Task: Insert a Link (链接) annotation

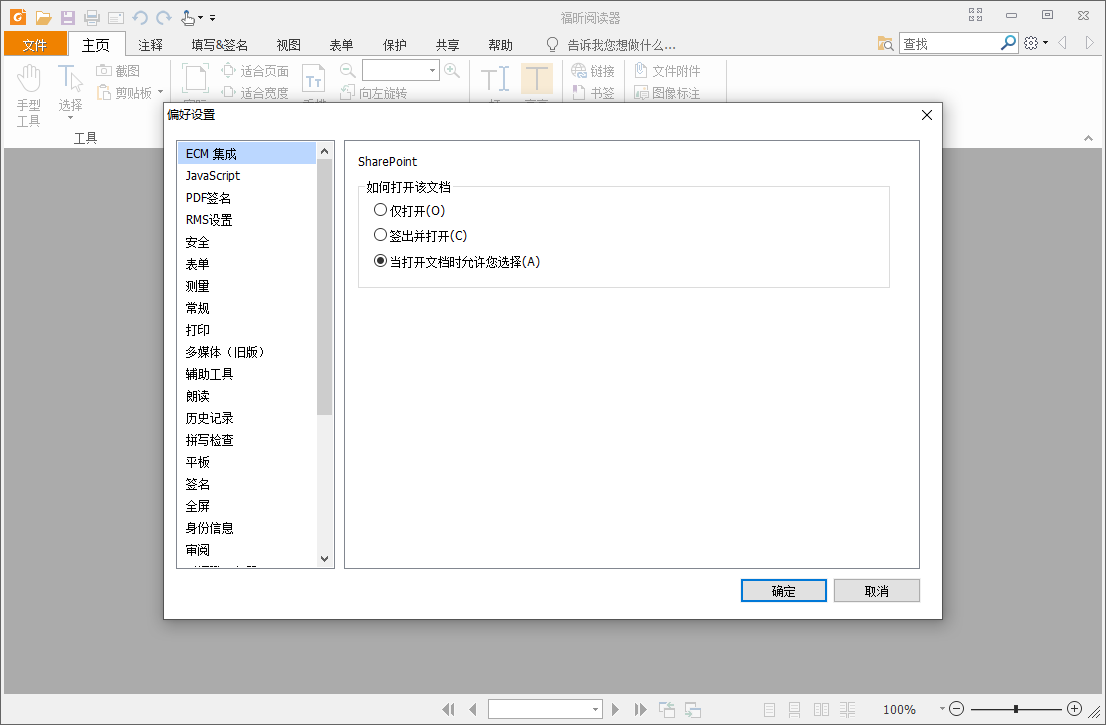Action: (592, 70)
